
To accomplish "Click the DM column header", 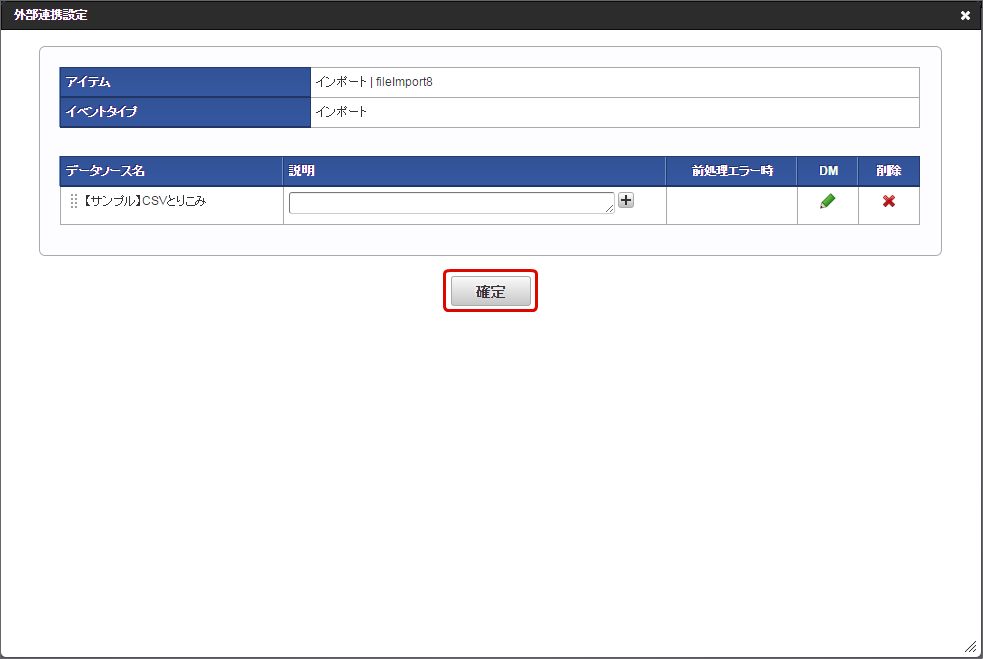I will (x=828, y=171).
